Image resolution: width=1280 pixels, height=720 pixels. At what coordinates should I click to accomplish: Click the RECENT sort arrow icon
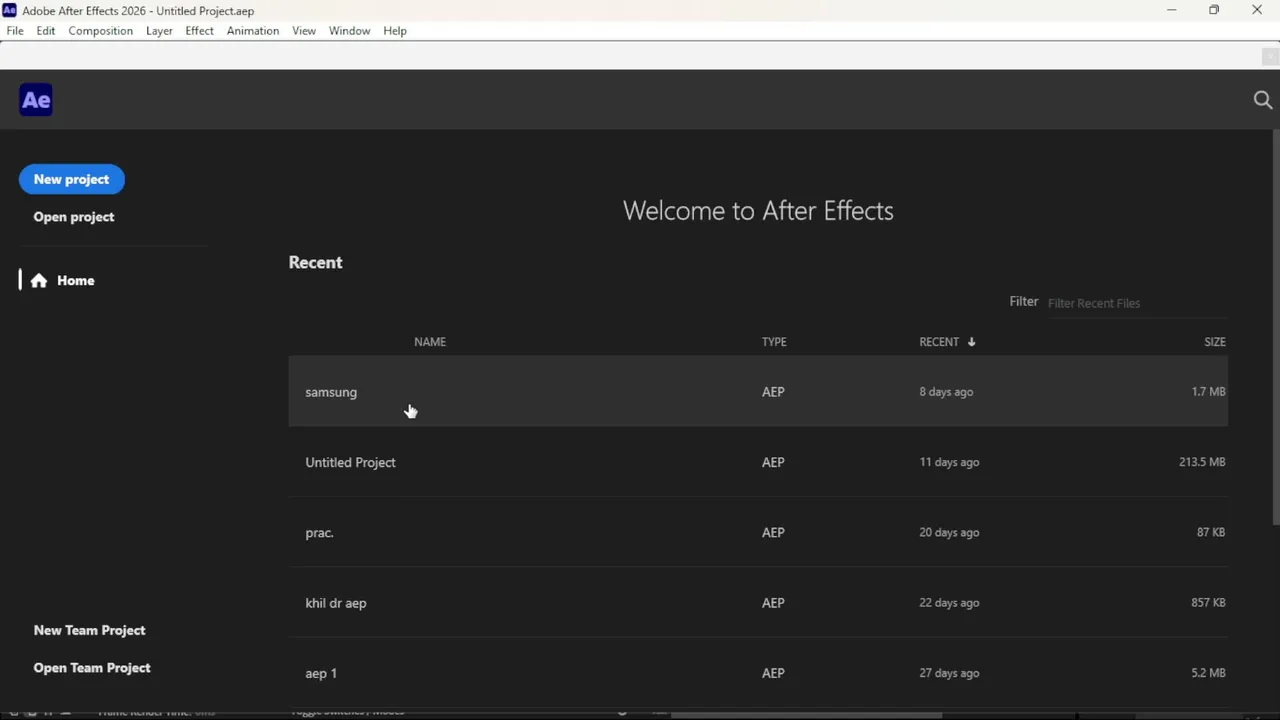[971, 342]
